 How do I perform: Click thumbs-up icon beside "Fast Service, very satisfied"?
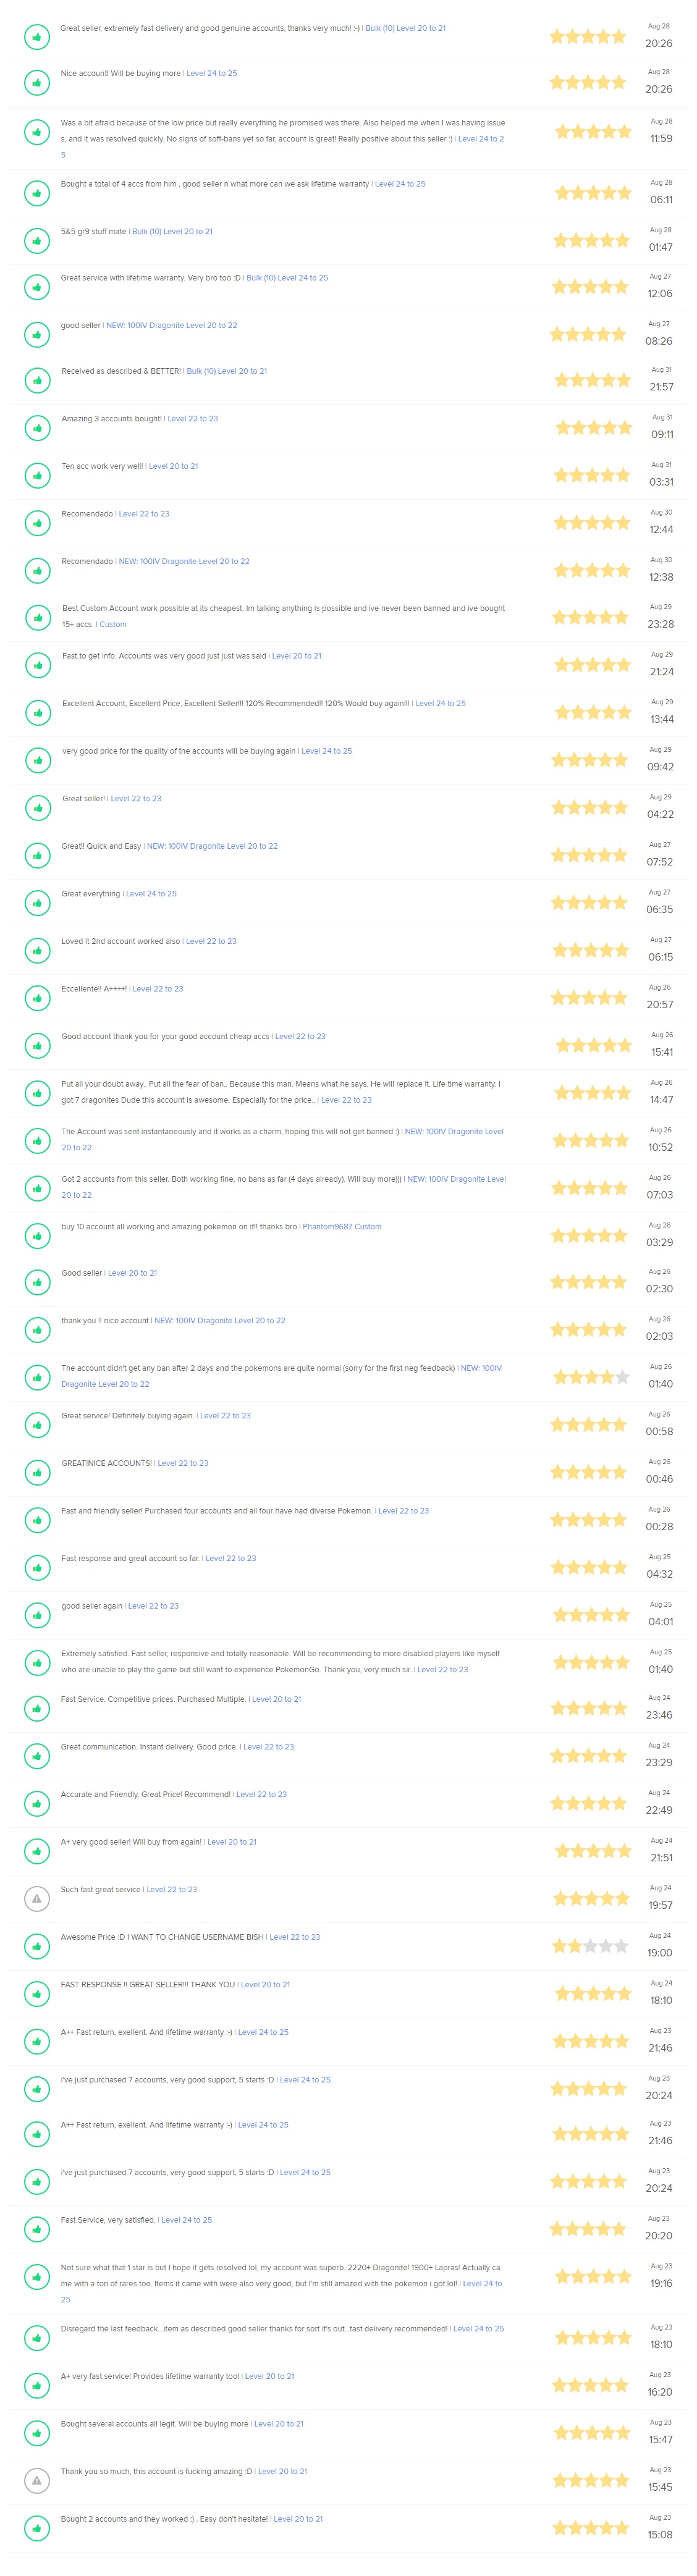coord(37,2229)
